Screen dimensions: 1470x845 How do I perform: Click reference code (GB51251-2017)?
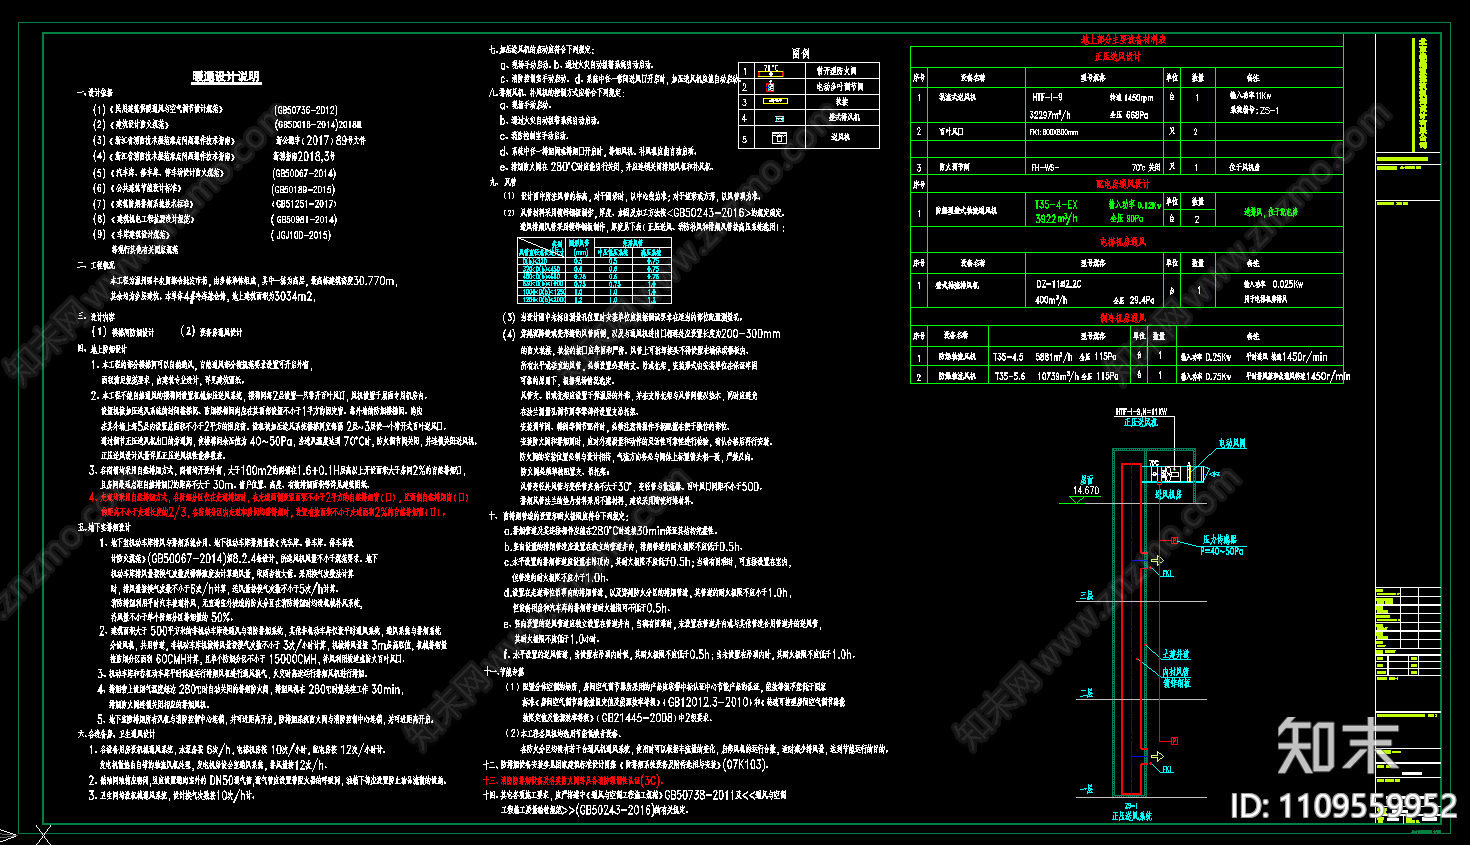coord(304,204)
